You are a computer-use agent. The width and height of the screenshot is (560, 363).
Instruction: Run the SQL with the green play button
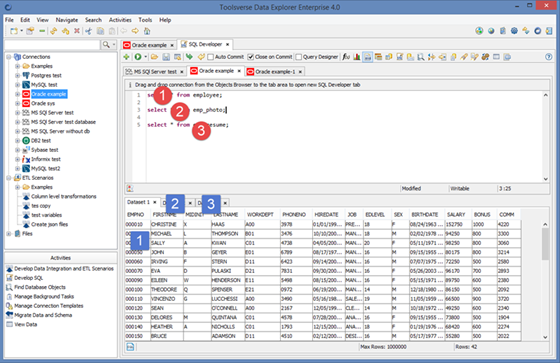(138, 57)
